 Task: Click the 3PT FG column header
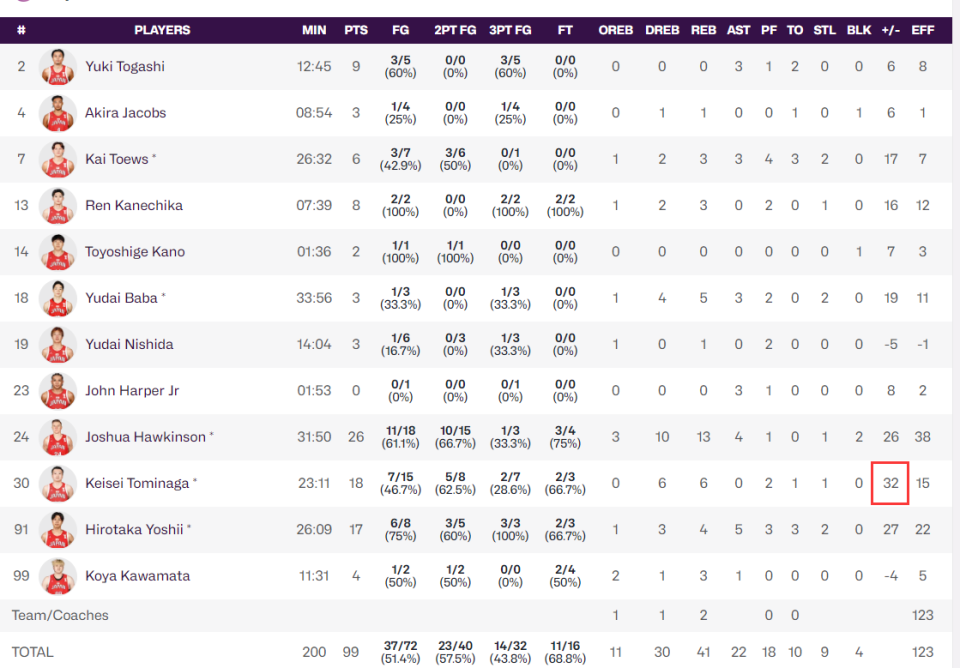point(510,30)
